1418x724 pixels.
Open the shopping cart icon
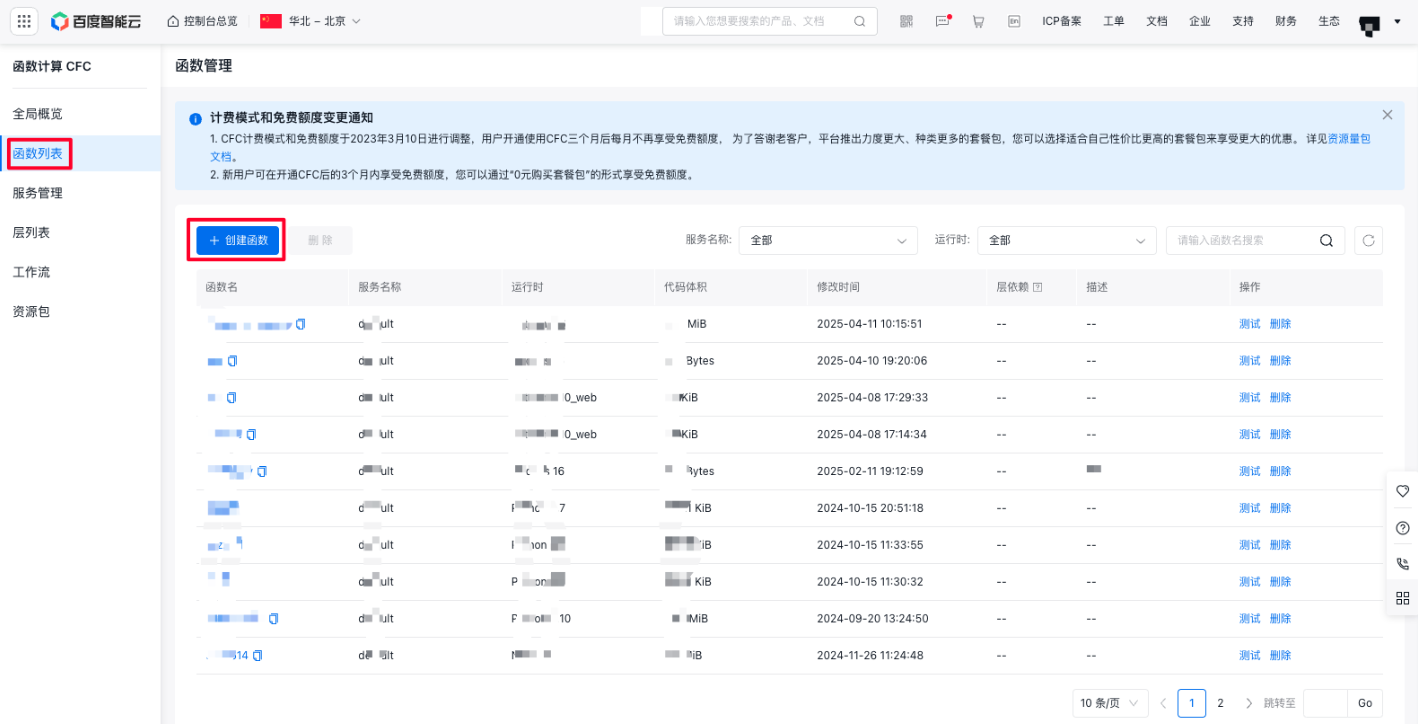click(x=978, y=21)
